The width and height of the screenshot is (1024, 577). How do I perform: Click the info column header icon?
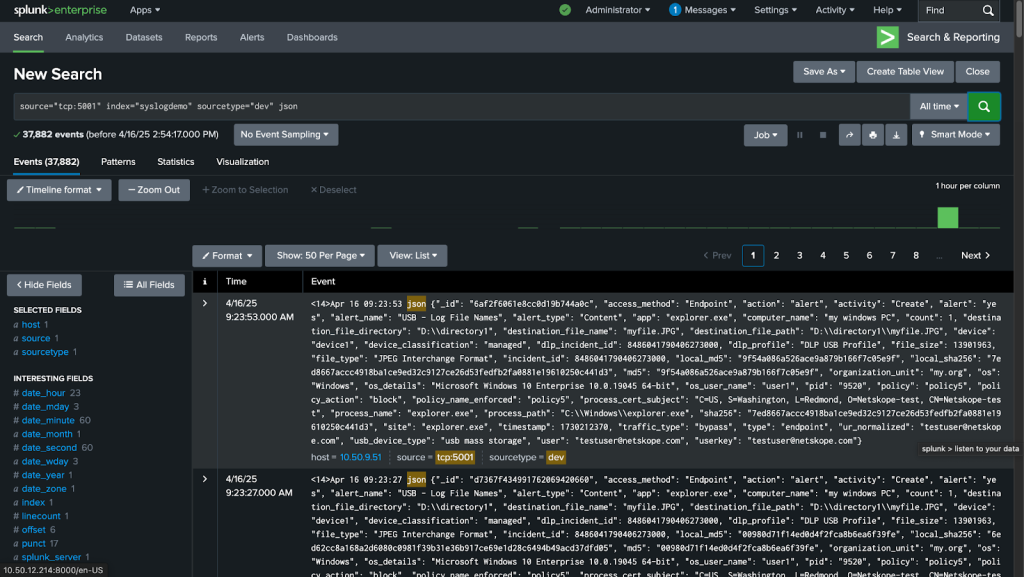204,281
